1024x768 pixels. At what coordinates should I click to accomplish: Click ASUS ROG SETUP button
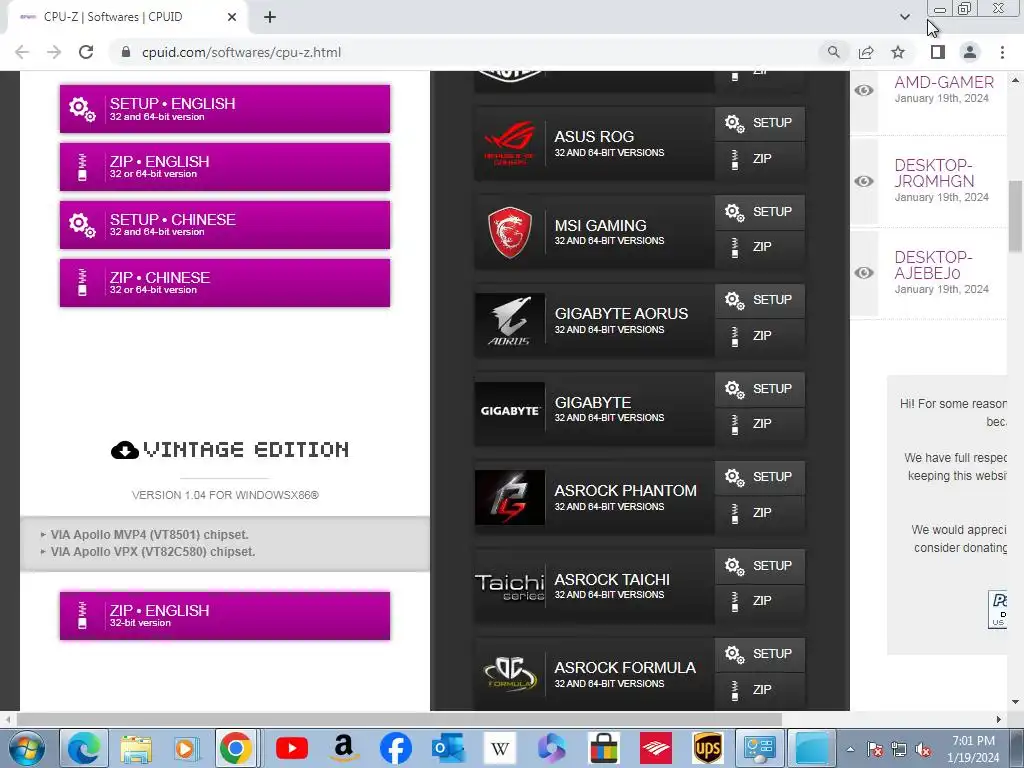tap(760, 123)
